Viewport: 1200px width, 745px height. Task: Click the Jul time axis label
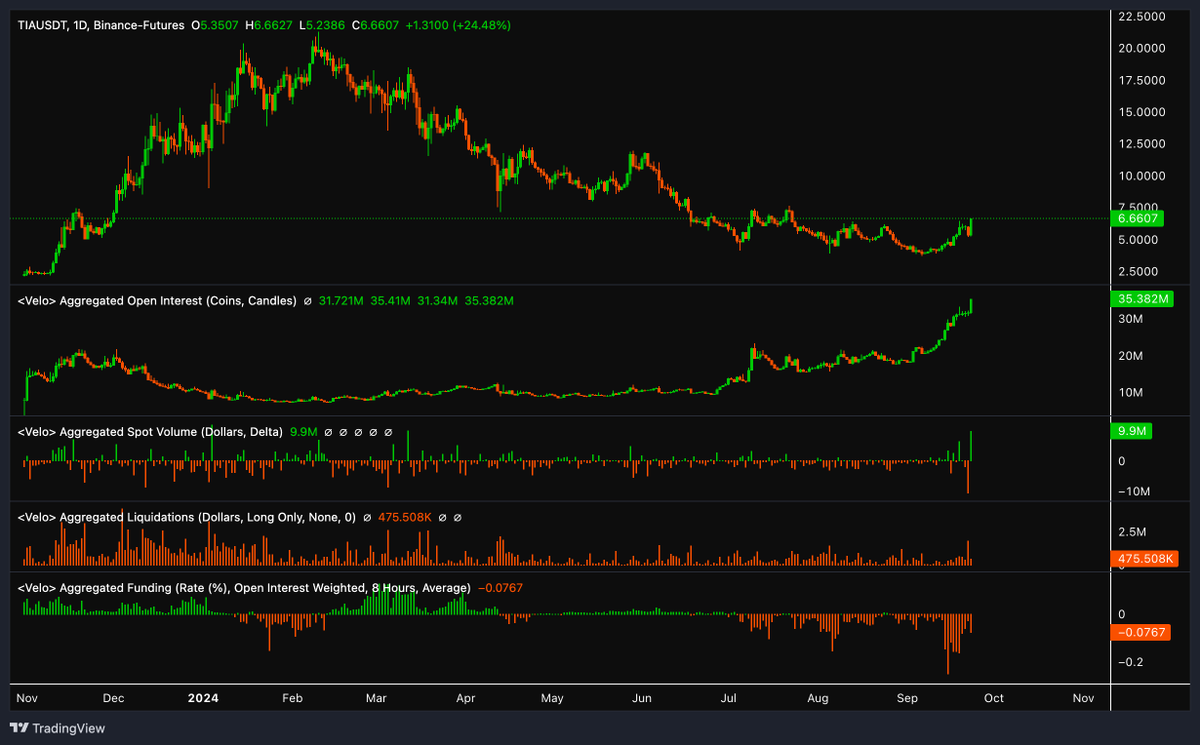point(729,697)
